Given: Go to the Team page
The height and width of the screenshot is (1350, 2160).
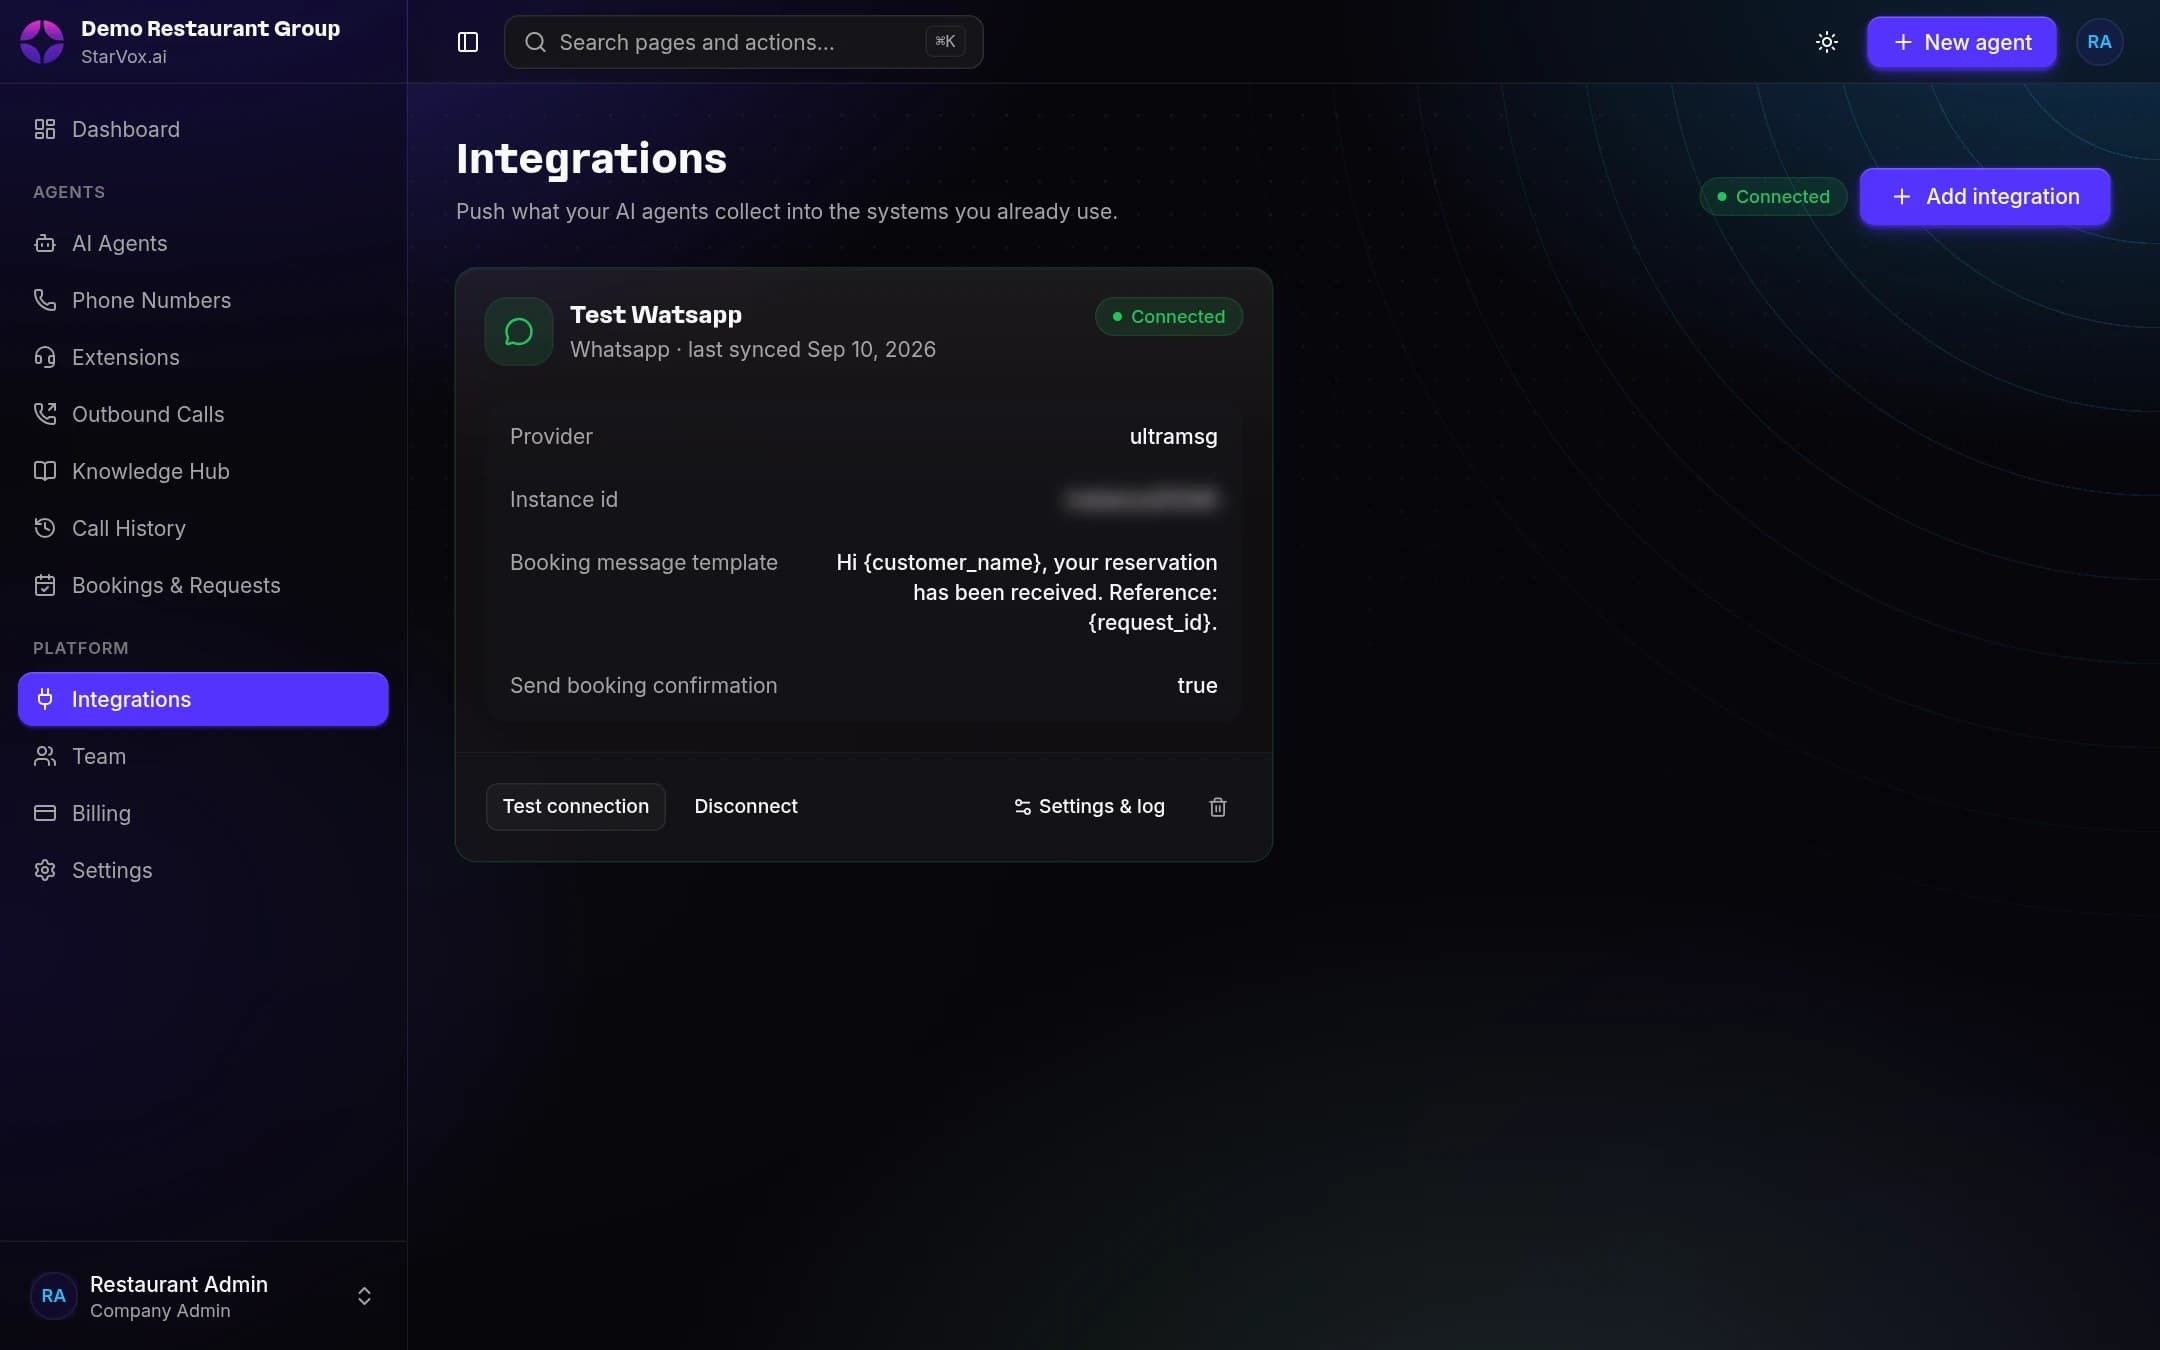Looking at the screenshot, I should 203,756.
